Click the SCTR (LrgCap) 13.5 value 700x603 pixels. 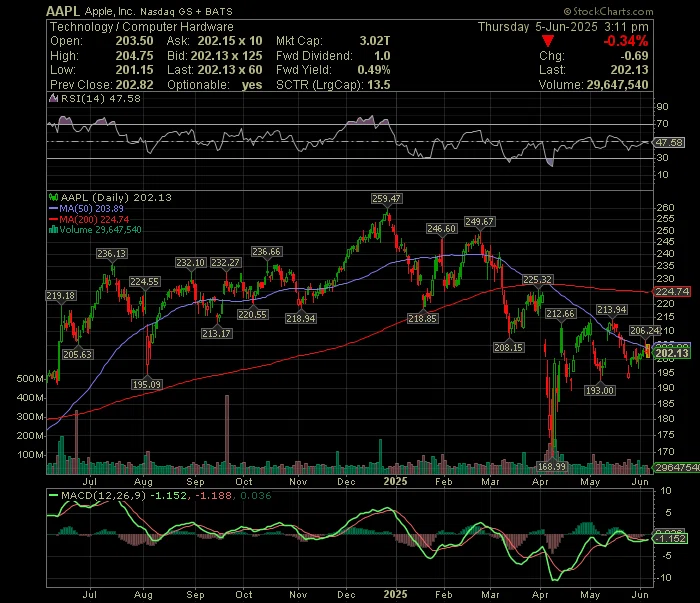click(379, 85)
